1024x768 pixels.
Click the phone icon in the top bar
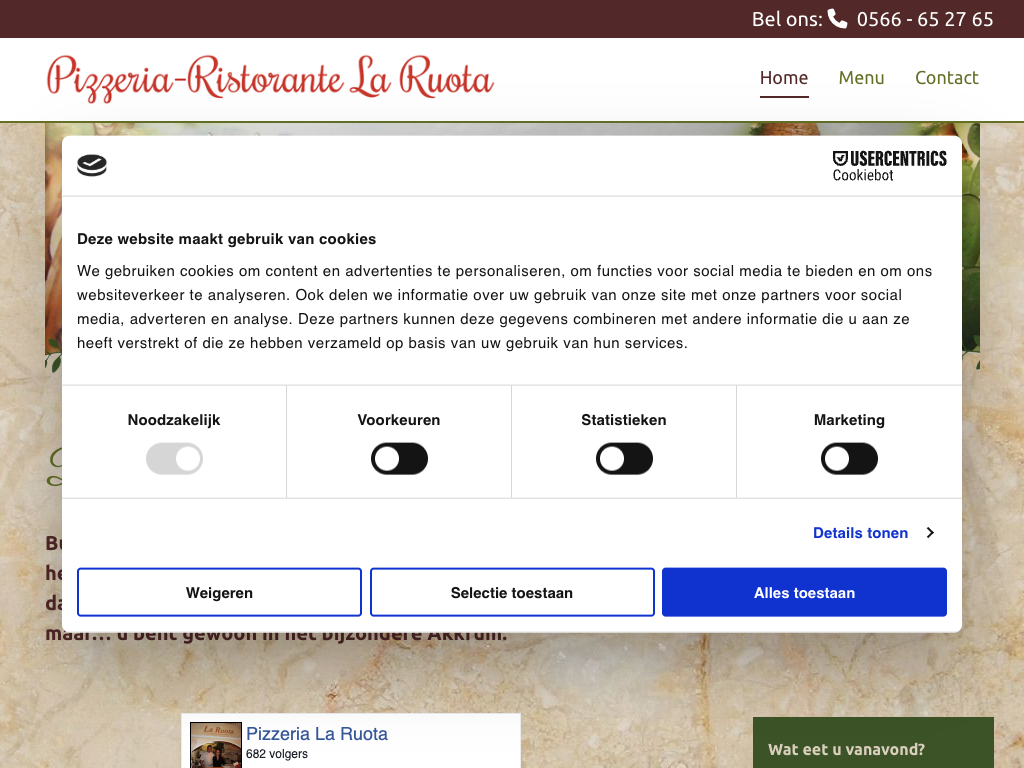(837, 18)
